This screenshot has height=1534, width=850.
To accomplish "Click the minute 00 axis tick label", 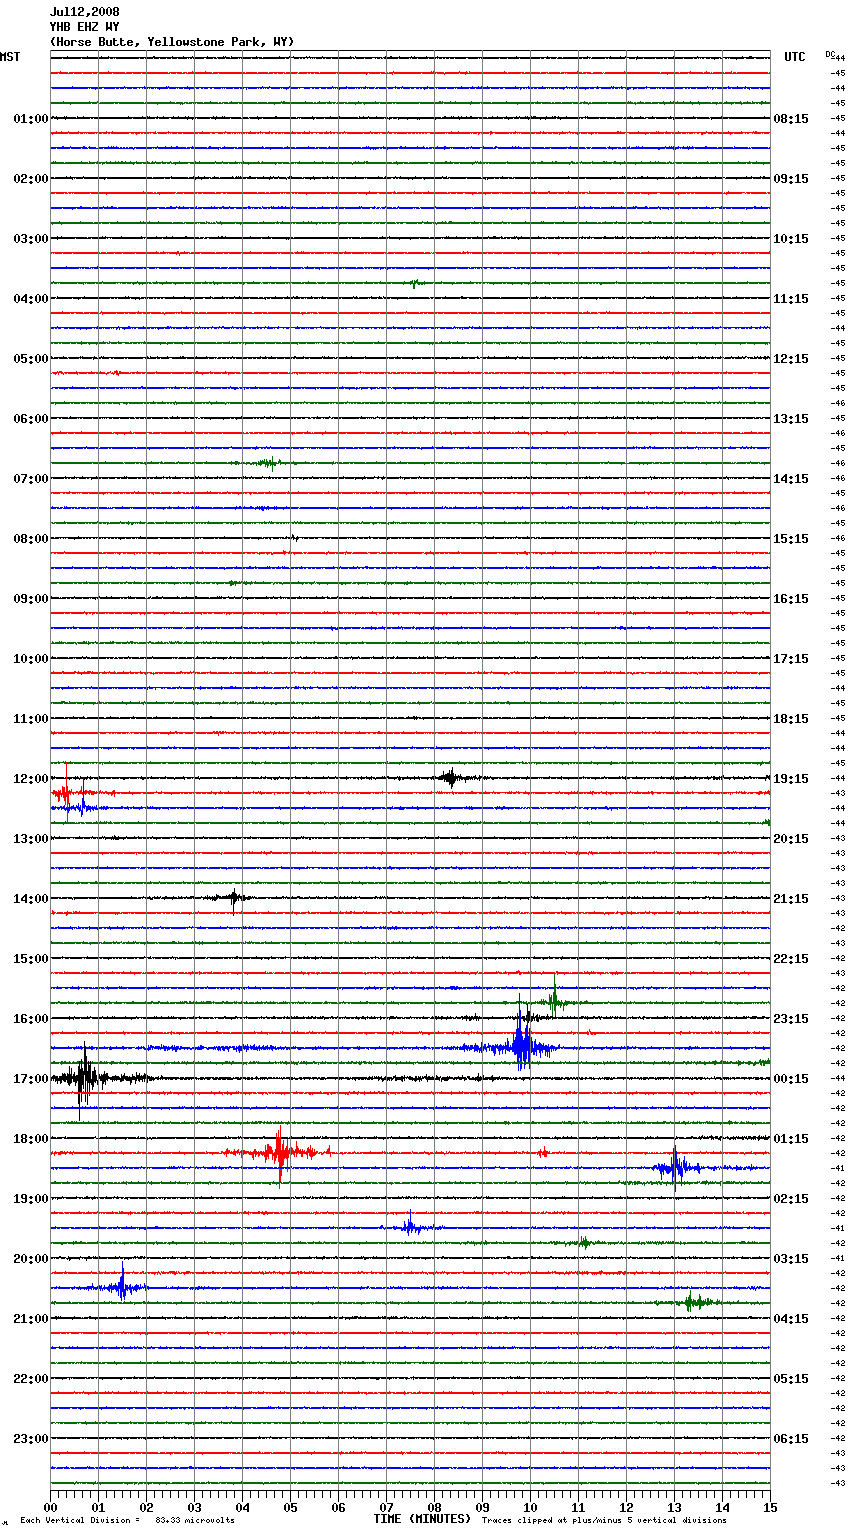I will point(50,1507).
